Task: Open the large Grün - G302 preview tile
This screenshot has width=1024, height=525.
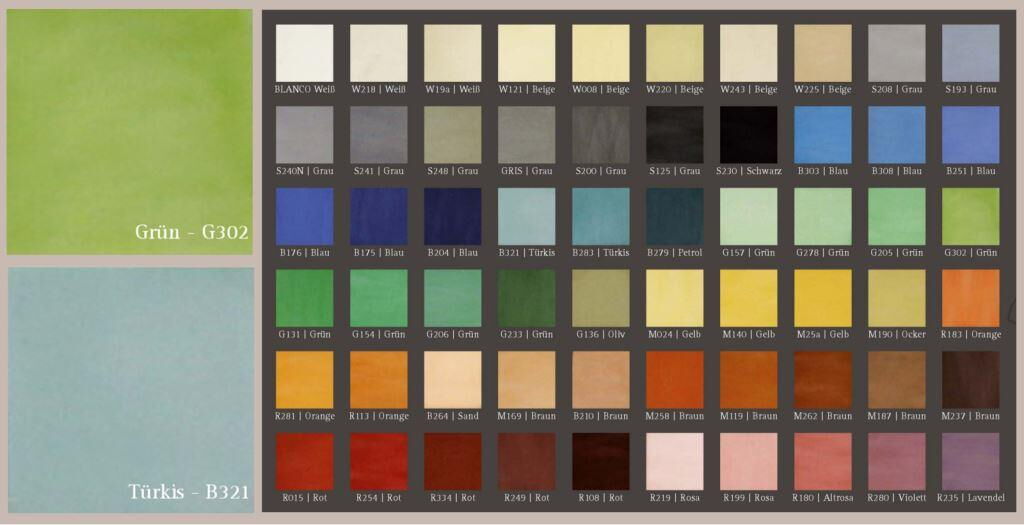Action: (129, 132)
